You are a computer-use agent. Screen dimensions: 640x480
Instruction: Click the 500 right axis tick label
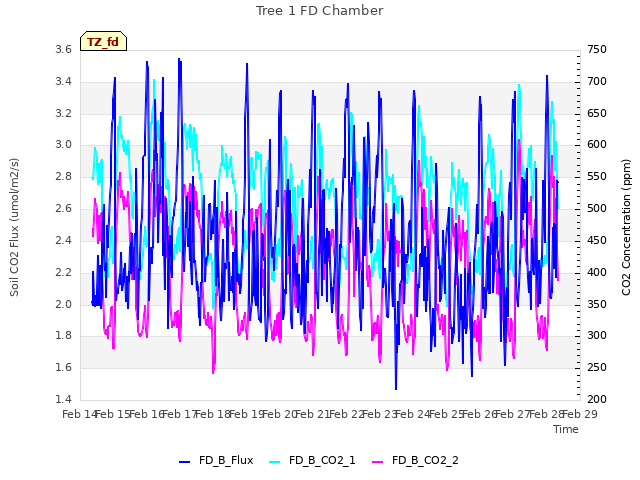(x=597, y=209)
